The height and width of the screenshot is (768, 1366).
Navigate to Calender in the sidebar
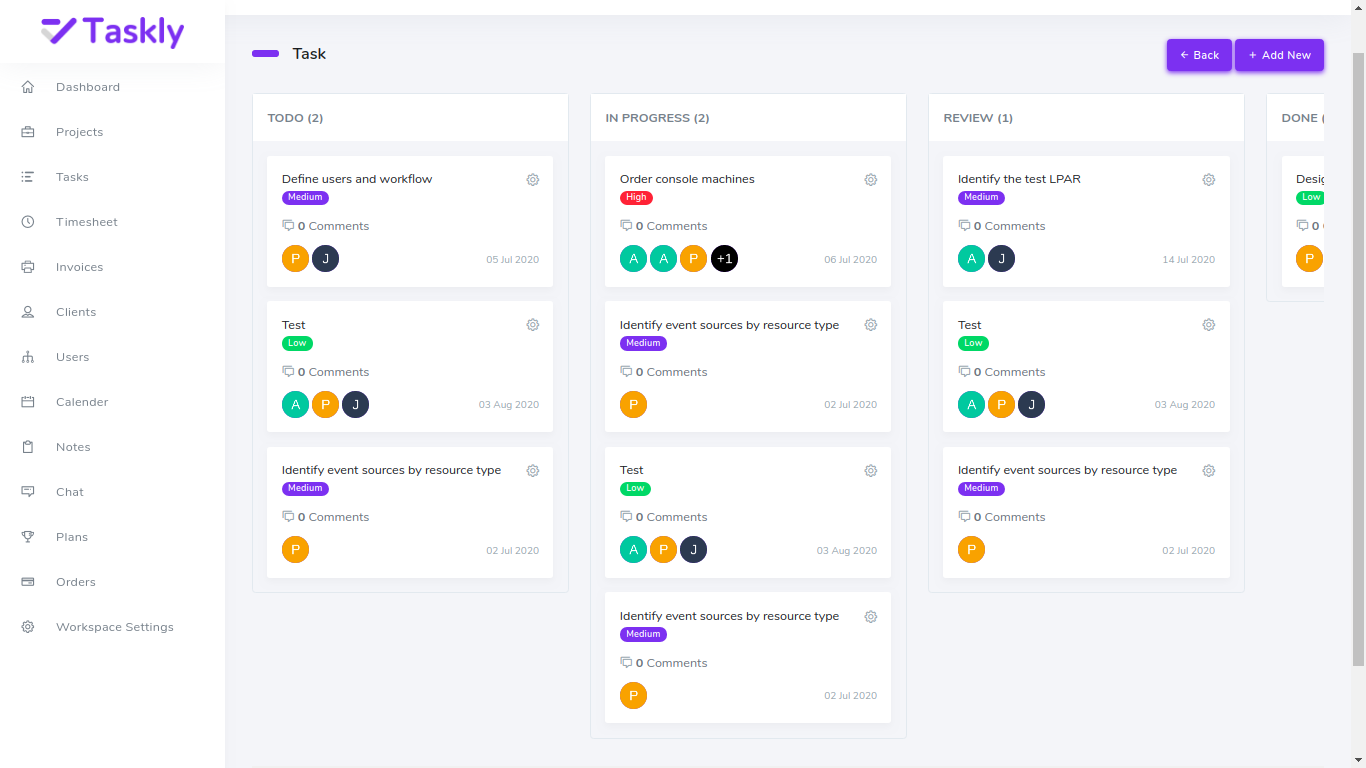[28, 402]
